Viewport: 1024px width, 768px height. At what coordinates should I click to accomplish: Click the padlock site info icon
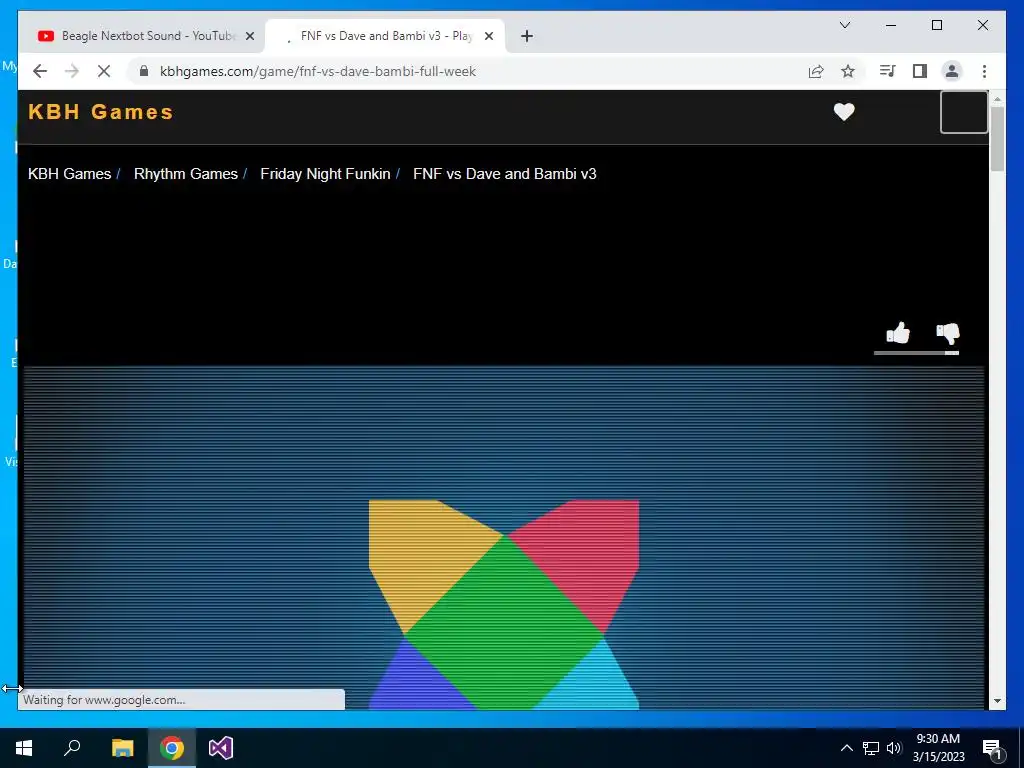144,71
